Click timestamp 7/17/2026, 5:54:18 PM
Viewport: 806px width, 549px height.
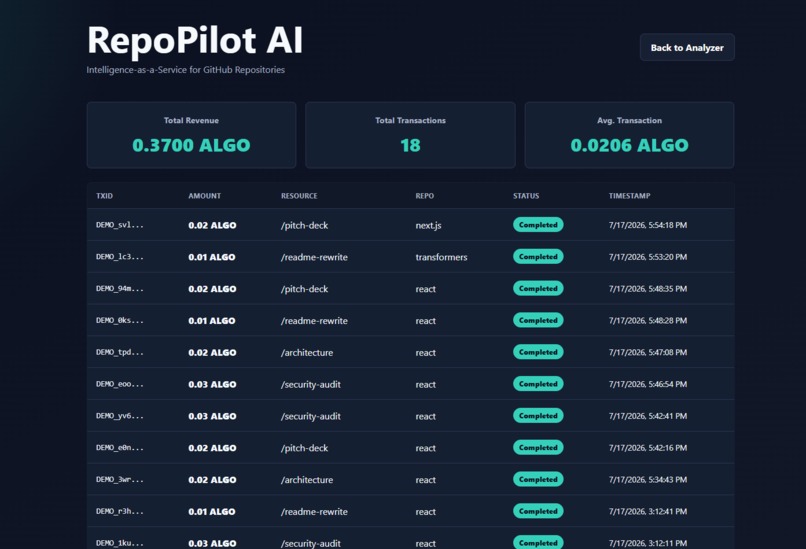[x=648, y=225]
